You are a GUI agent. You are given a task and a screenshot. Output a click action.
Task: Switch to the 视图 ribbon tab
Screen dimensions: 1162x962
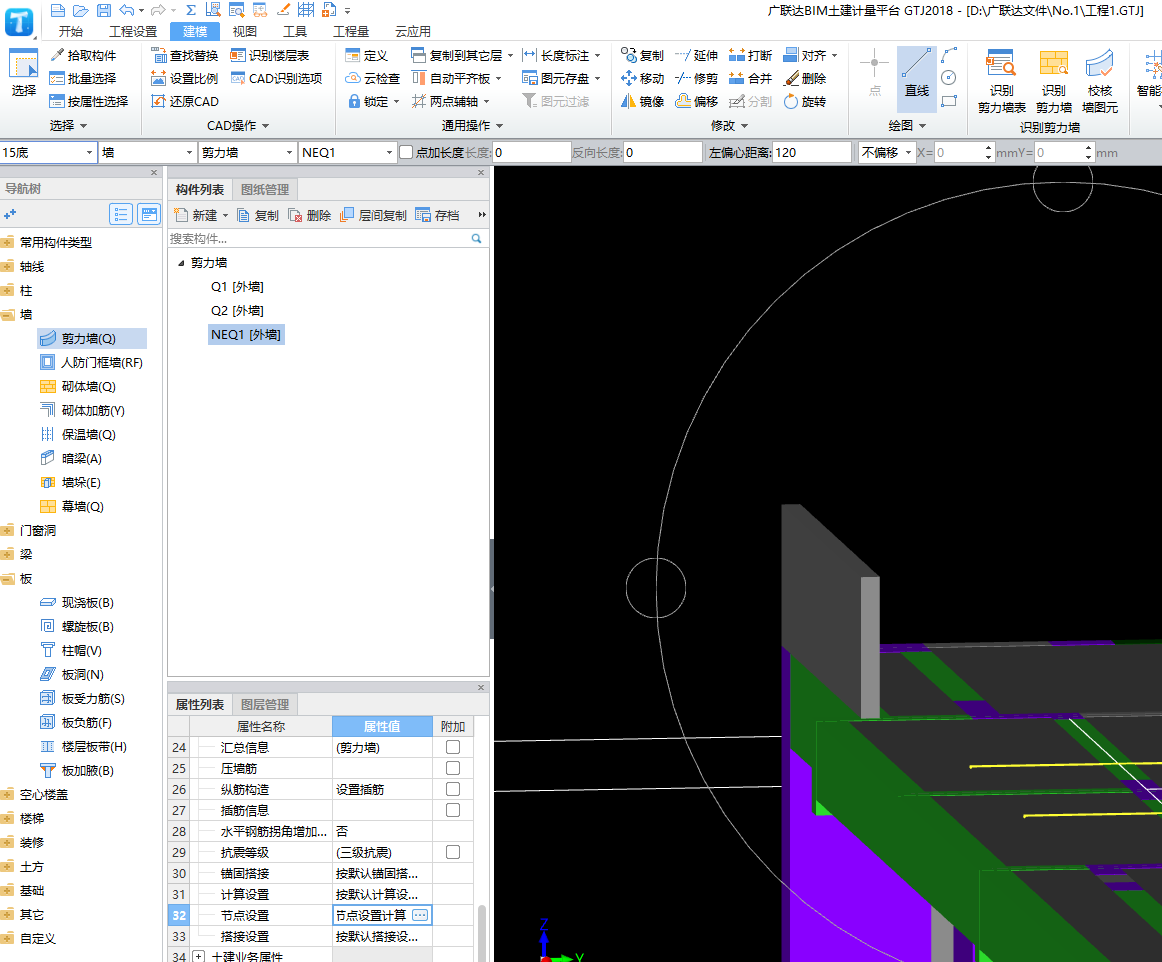pos(245,31)
